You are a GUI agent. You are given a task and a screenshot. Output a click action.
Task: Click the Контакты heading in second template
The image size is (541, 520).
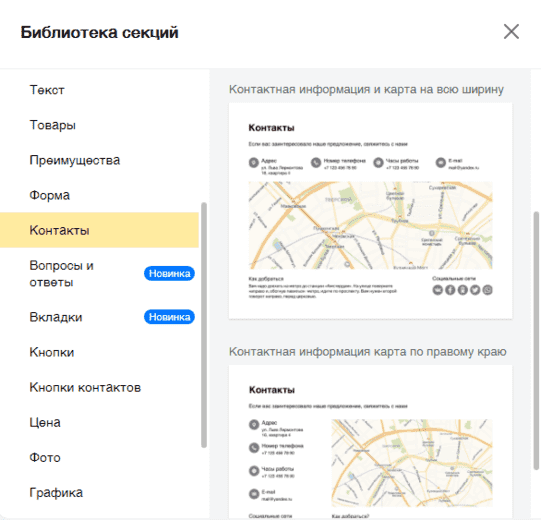click(x=272, y=390)
